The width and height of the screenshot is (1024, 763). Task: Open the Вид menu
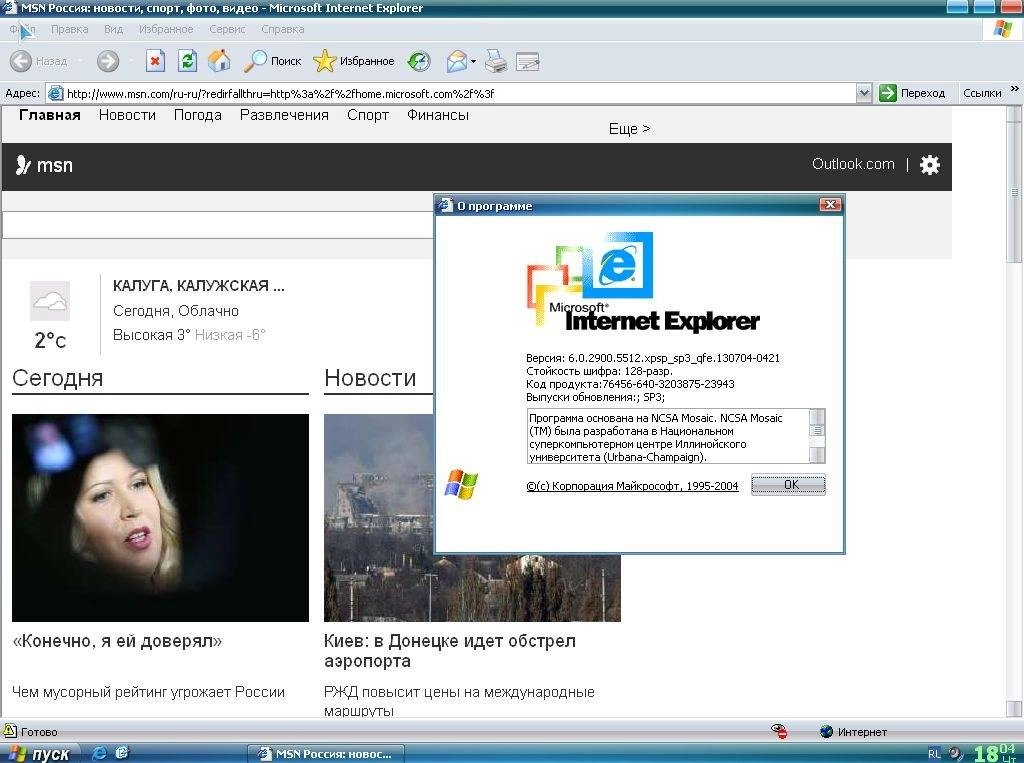(114, 29)
